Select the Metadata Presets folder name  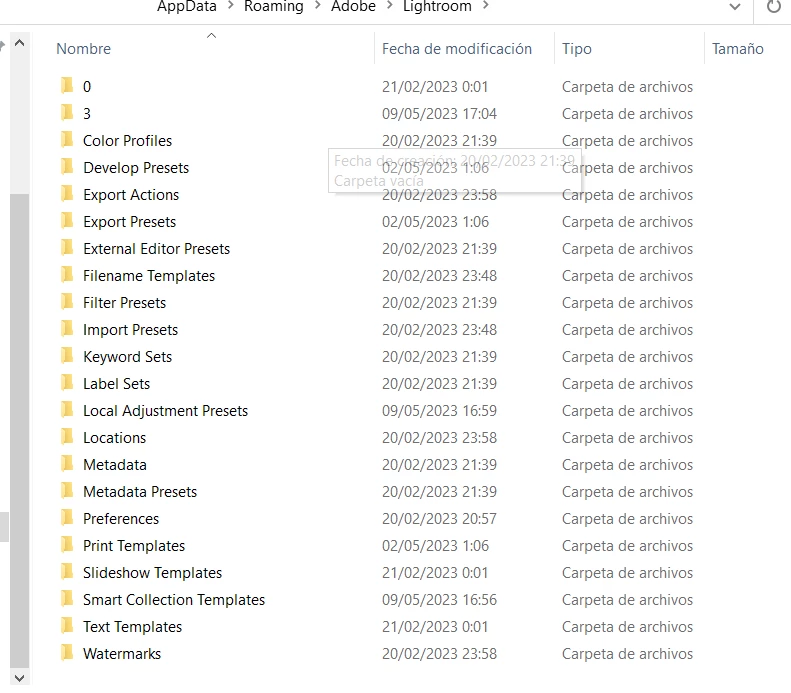pyautogui.click(x=140, y=492)
